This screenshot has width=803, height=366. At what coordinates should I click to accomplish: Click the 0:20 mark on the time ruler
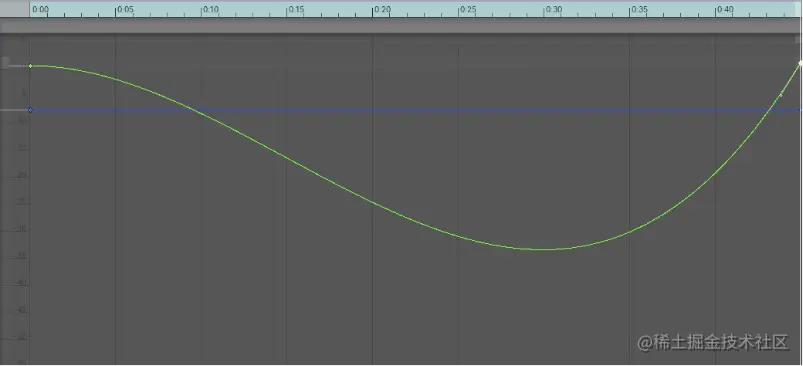coord(383,9)
